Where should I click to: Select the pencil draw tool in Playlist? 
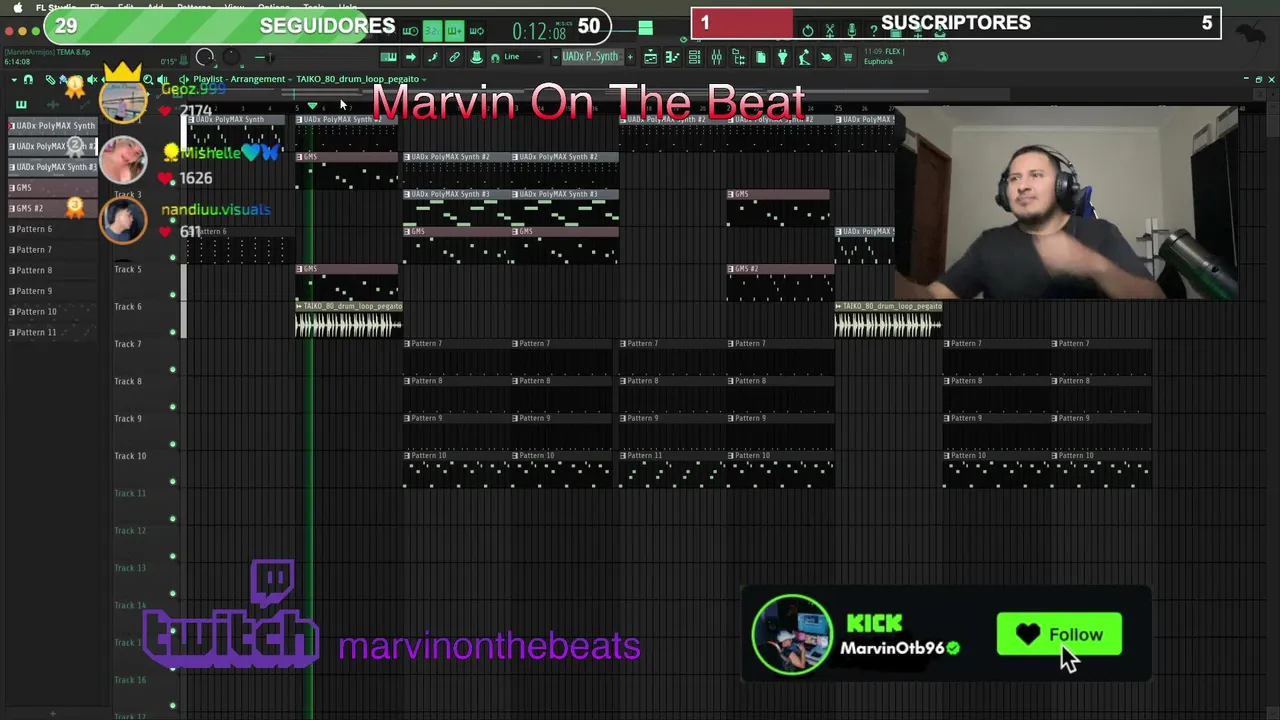pos(50,79)
